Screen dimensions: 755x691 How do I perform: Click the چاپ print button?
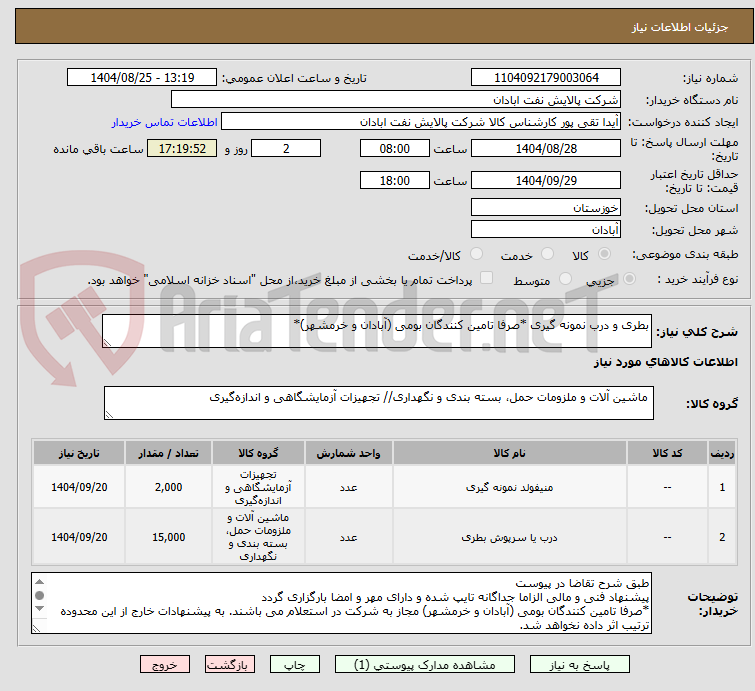tap(295, 665)
